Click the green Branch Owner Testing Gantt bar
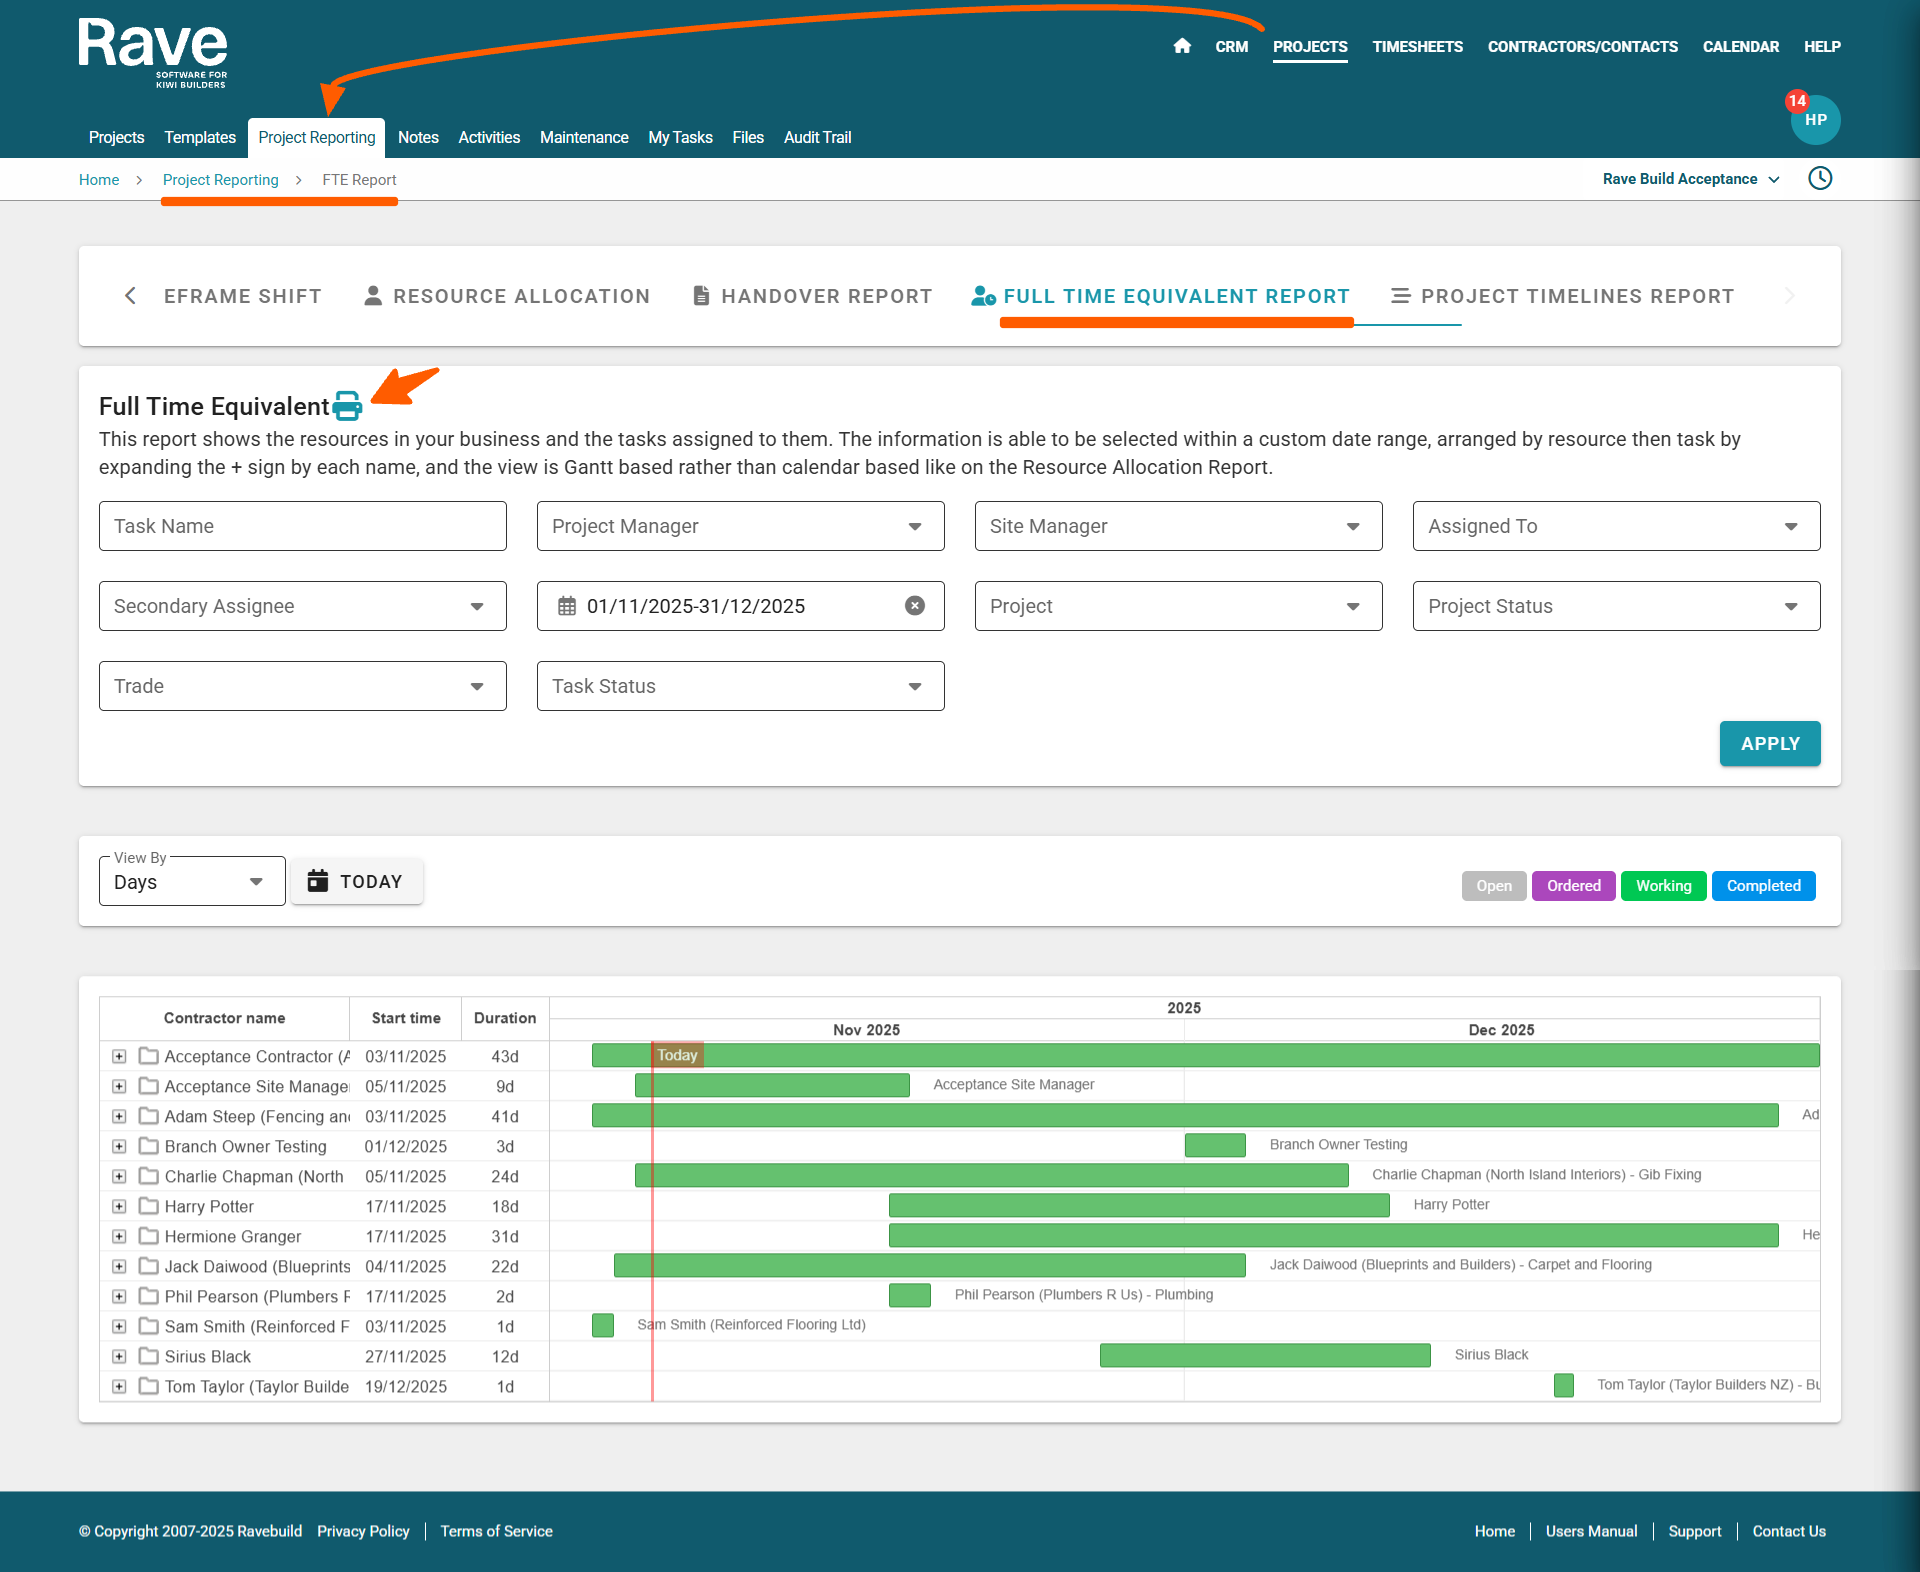1920x1572 pixels. (x=1215, y=1145)
